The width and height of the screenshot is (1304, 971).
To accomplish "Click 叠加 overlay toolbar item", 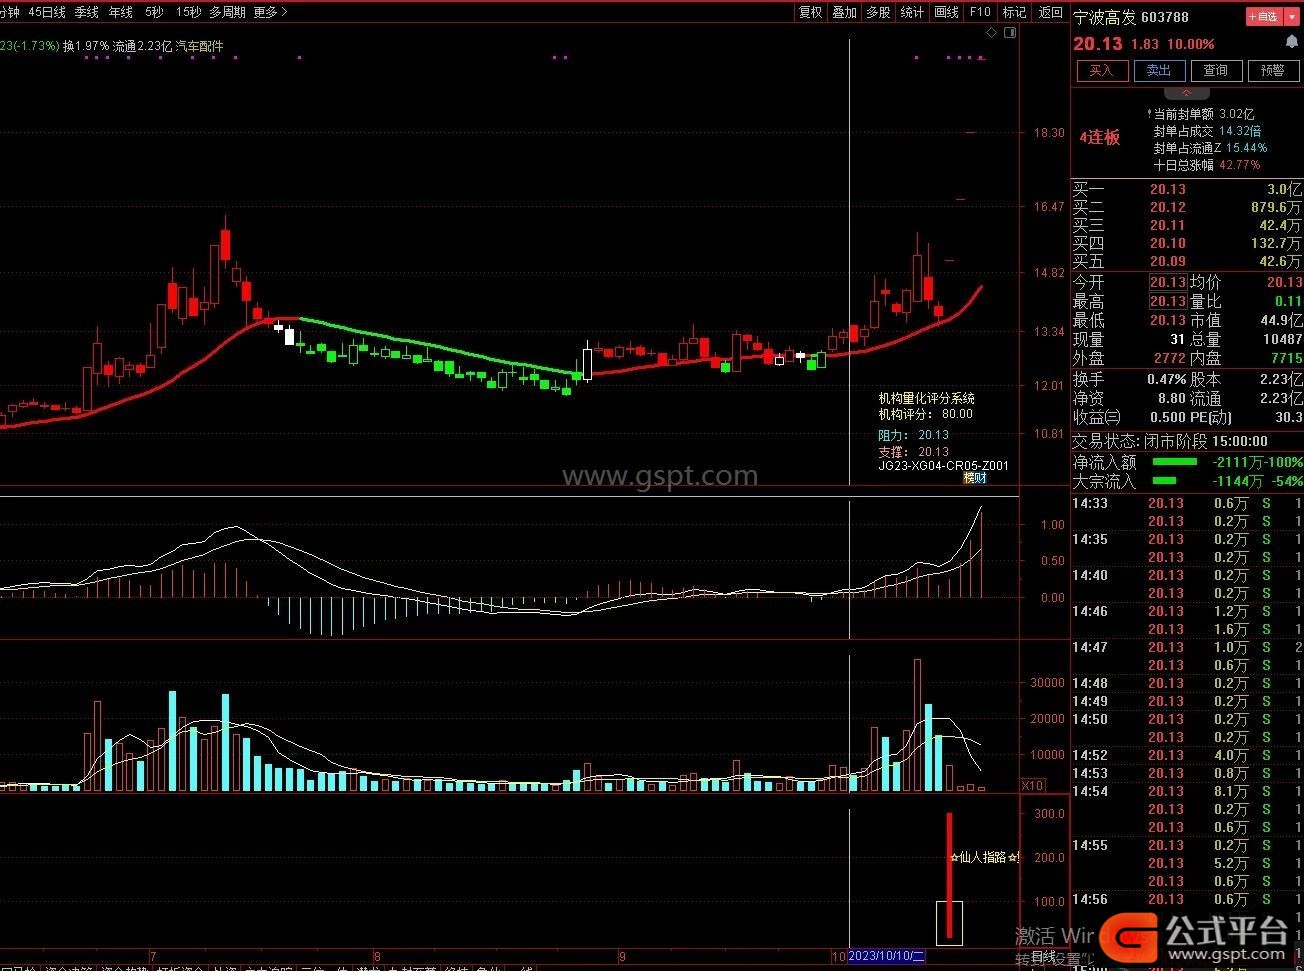I will (x=844, y=12).
